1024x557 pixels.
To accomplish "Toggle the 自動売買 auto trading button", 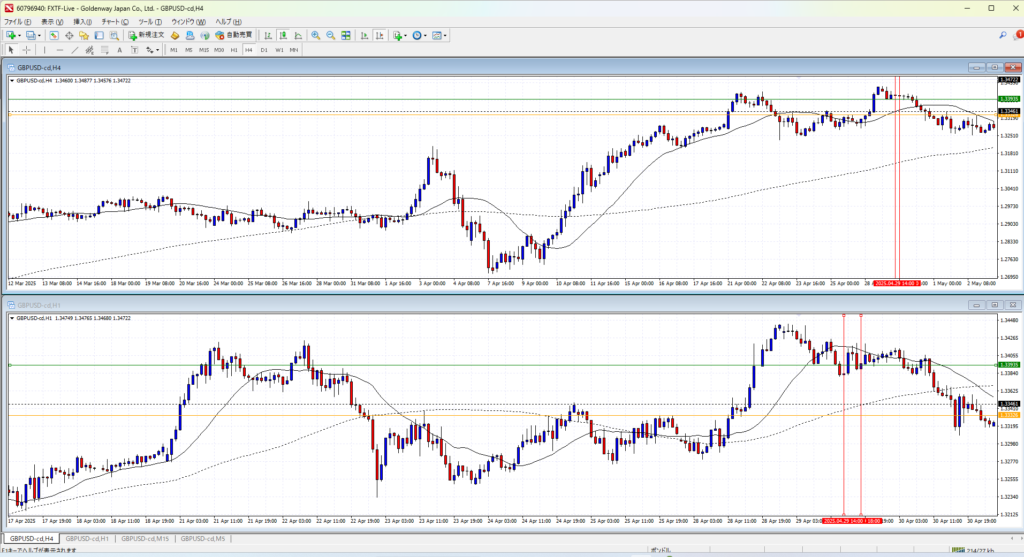I will tap(235, 35).
